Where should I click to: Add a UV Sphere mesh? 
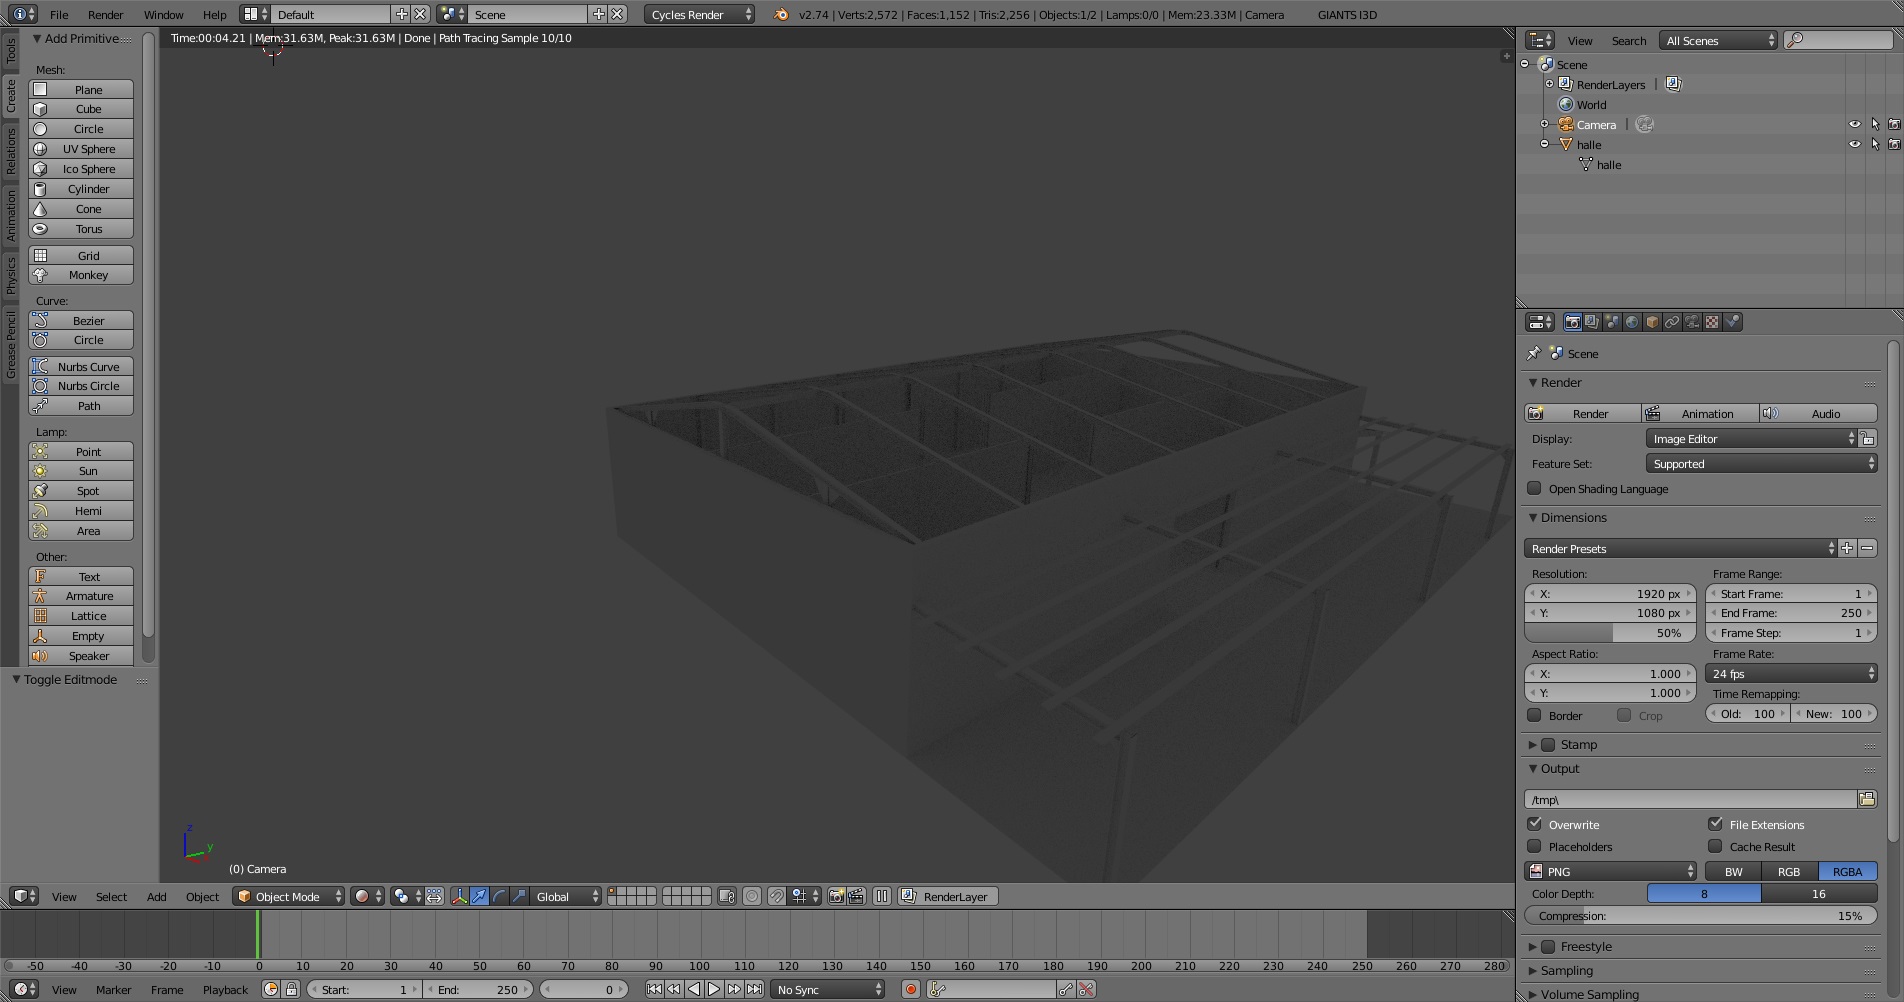(81, 149)
